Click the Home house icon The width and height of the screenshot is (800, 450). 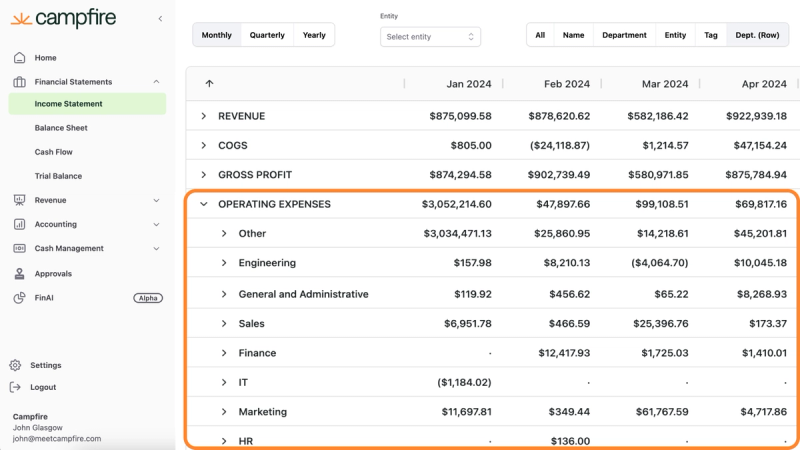coord(19,58)
